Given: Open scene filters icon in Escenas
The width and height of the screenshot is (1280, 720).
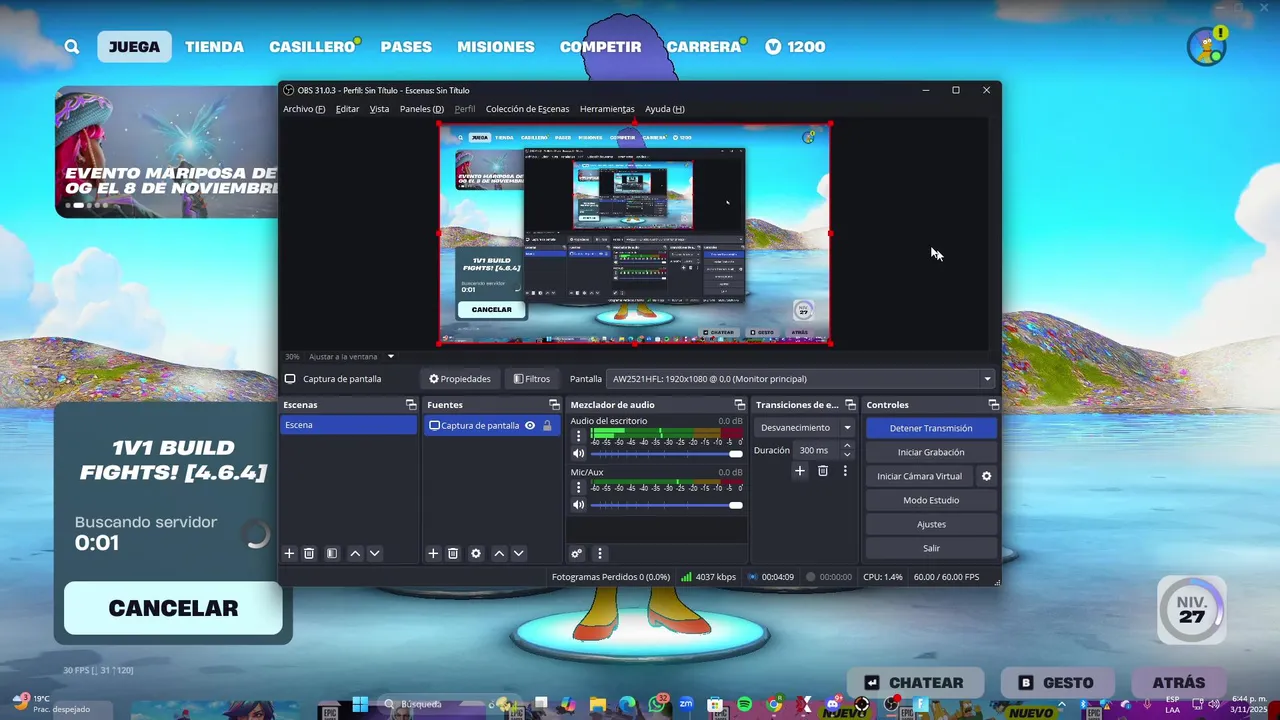Looking at the screenshot, I should click(332, 553).
